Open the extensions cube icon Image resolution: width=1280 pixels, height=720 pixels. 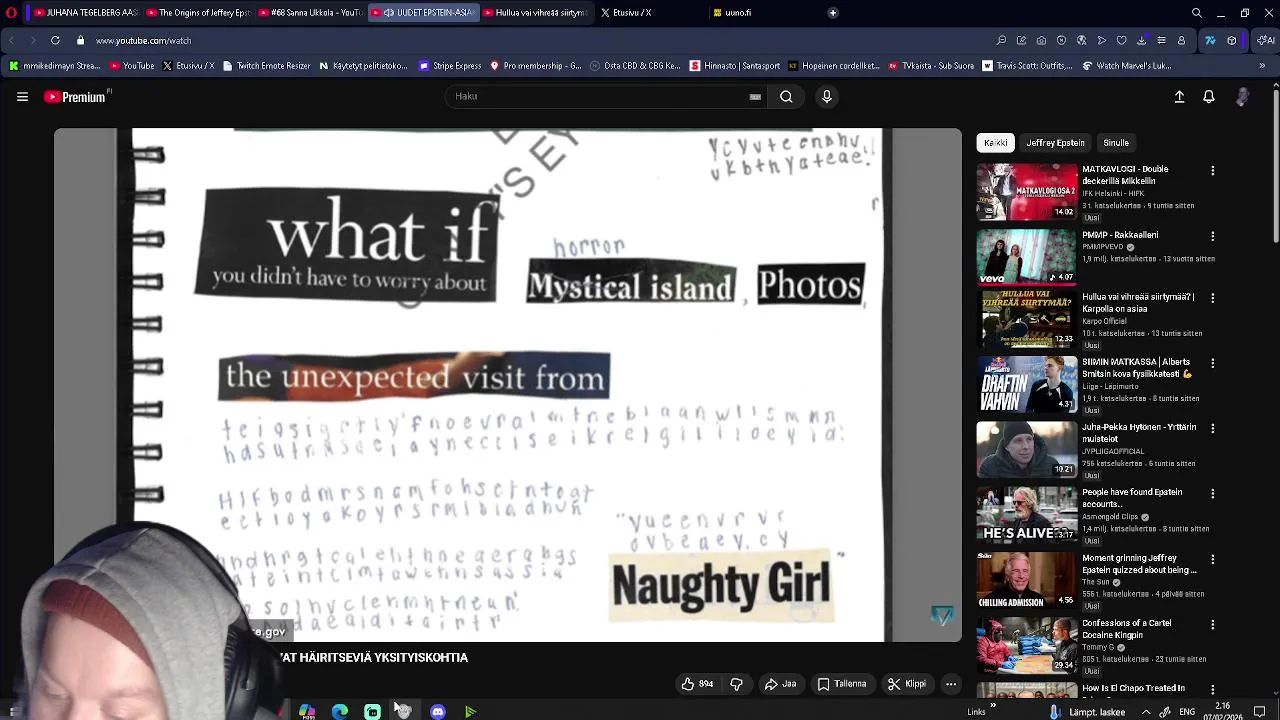point(1231,41)
